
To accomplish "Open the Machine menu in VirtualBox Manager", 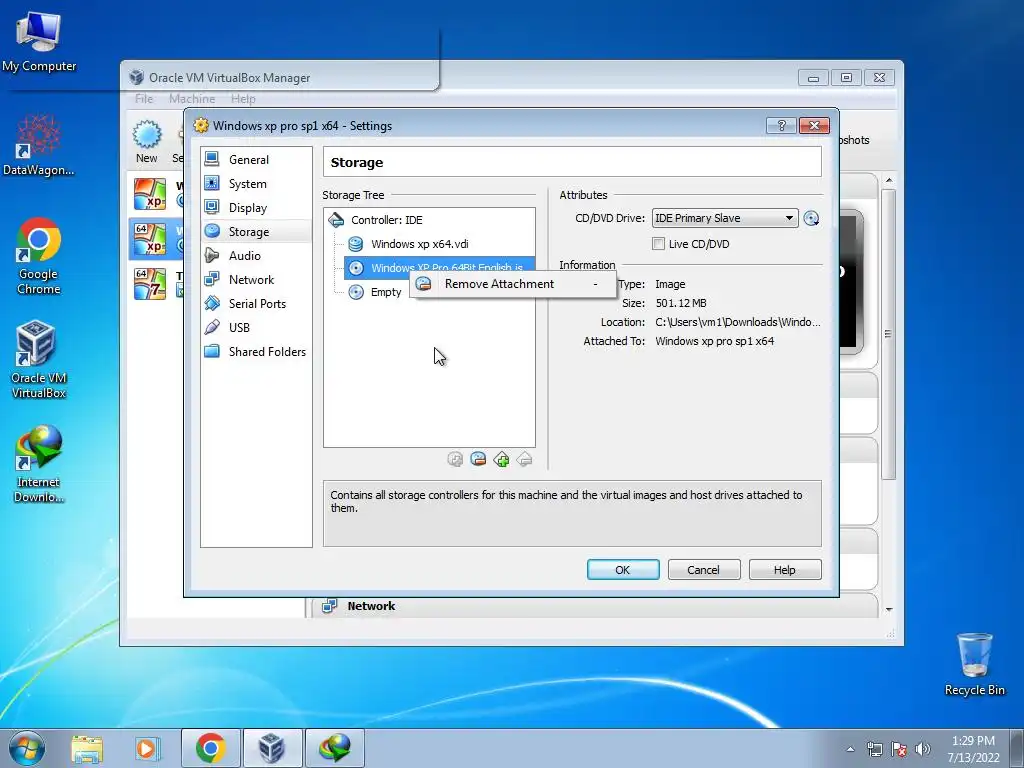I will click(x=192, y=99).
